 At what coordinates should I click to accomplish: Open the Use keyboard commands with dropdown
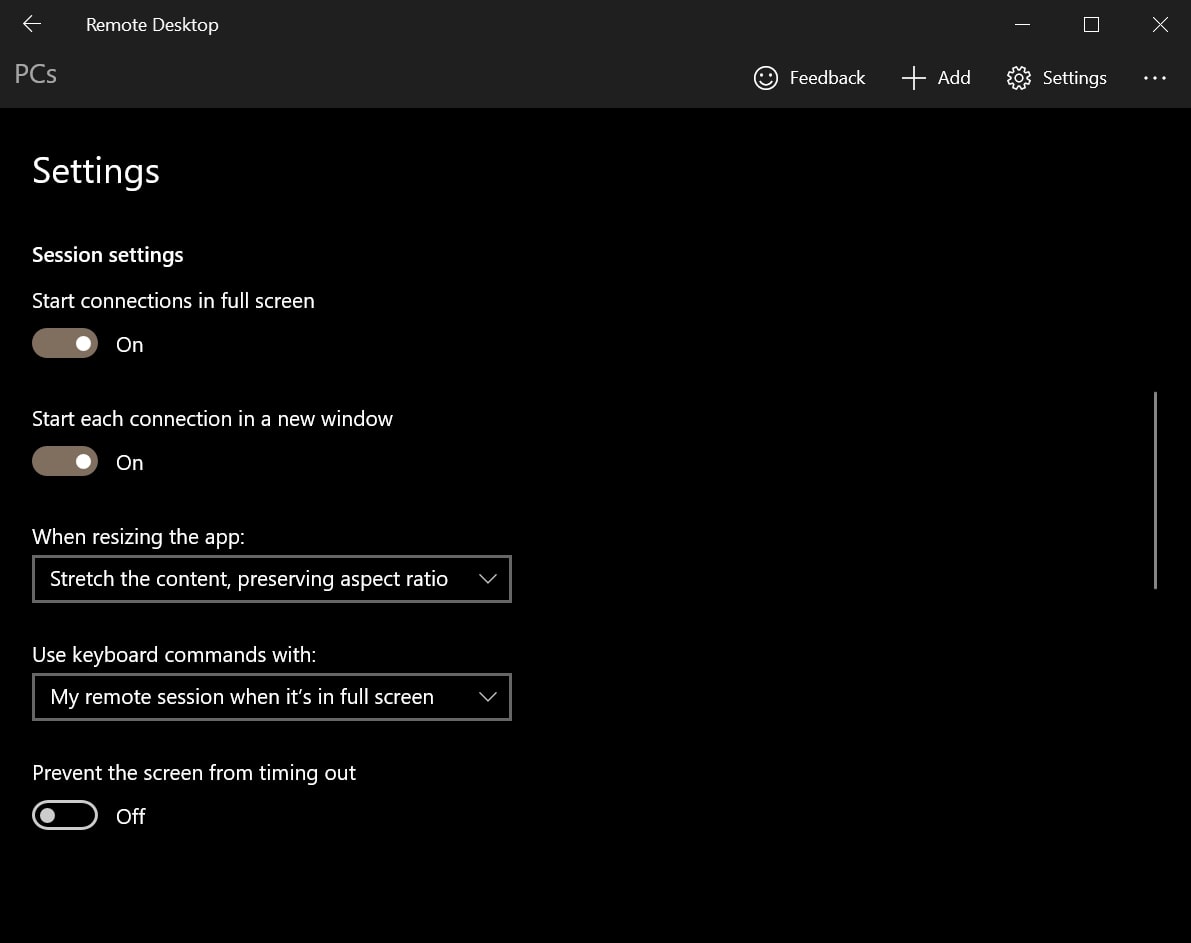coord(272,697)
